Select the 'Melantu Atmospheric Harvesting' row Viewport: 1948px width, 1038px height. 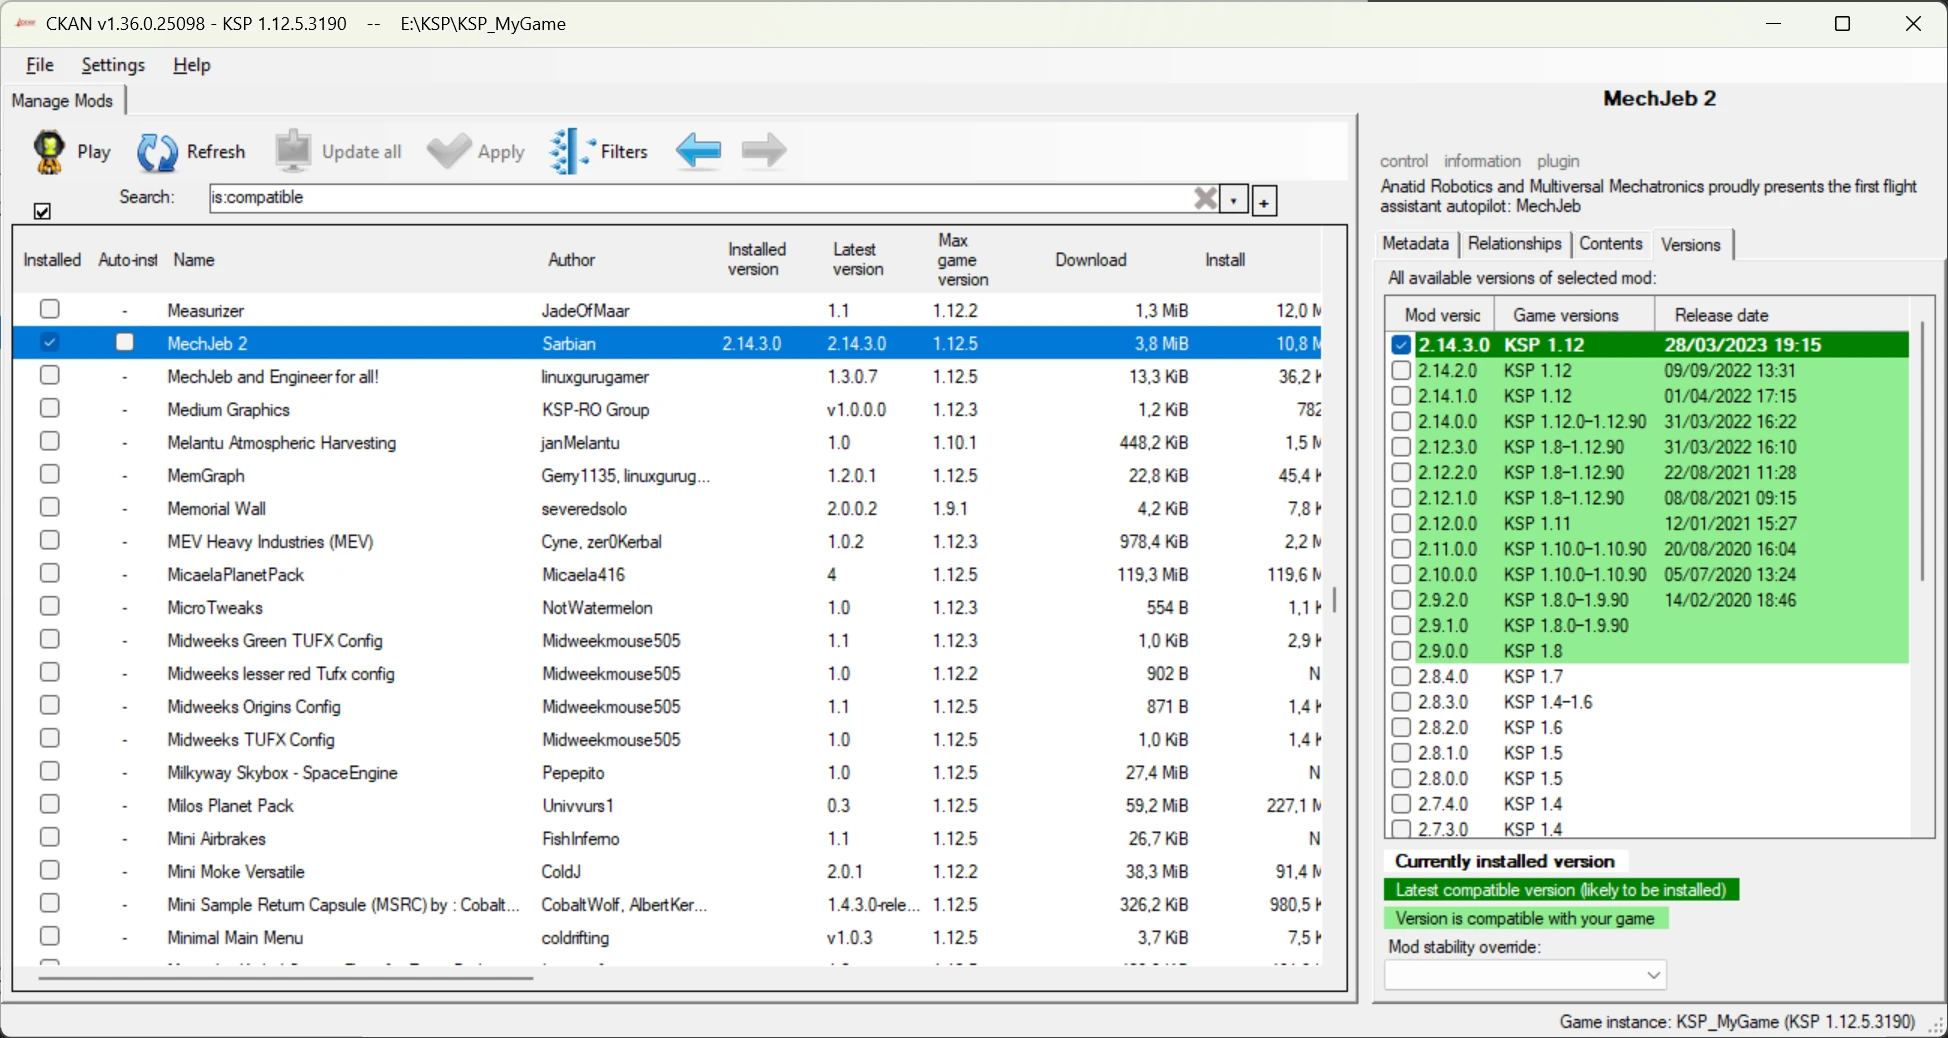(x=666, y=442)
